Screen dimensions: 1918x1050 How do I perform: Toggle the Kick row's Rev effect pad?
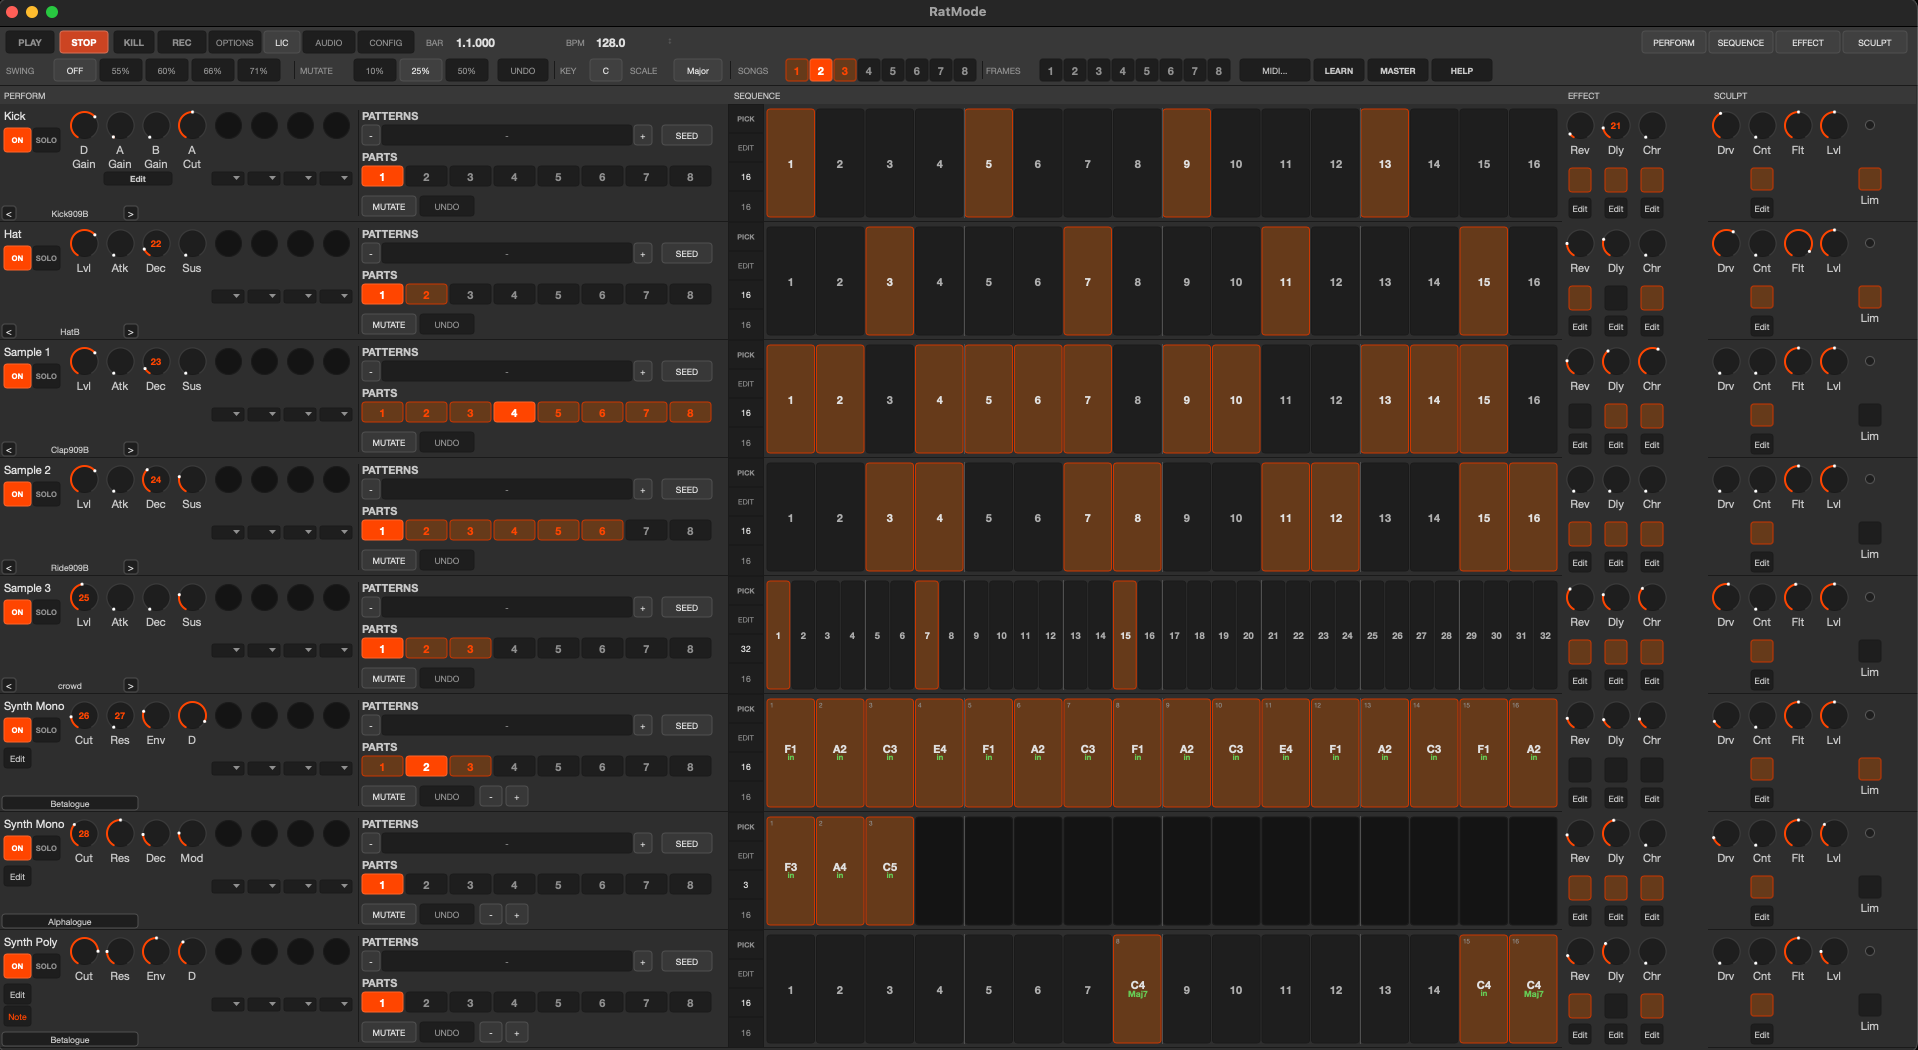(x=1580, y=180)
